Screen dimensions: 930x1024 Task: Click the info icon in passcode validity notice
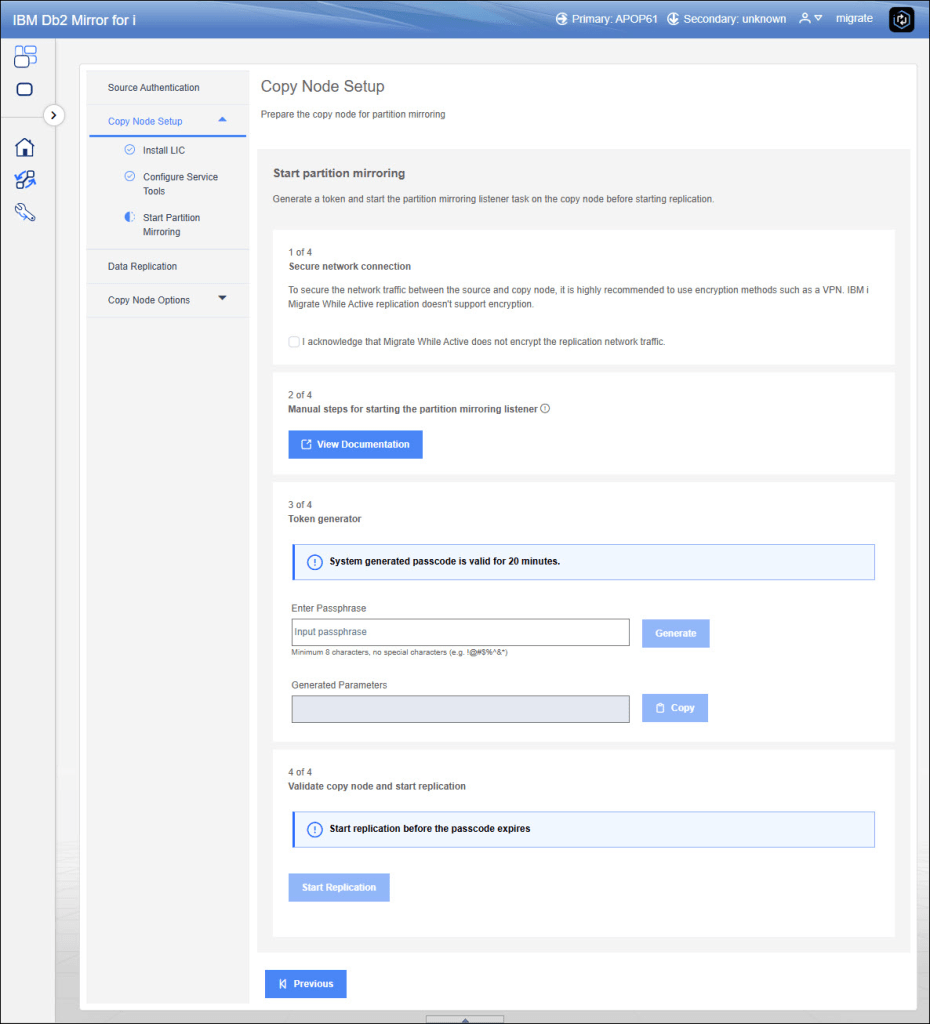(x=315, y=562)
